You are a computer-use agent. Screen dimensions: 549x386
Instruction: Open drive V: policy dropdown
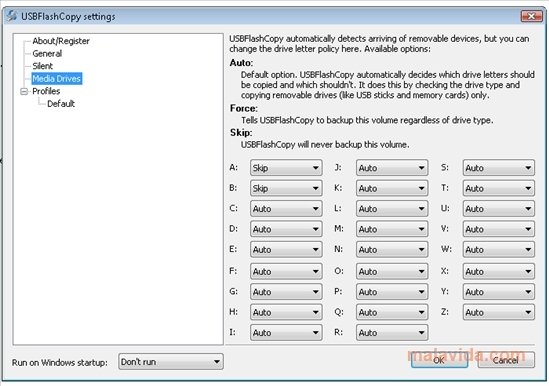(x=499, y=229)
